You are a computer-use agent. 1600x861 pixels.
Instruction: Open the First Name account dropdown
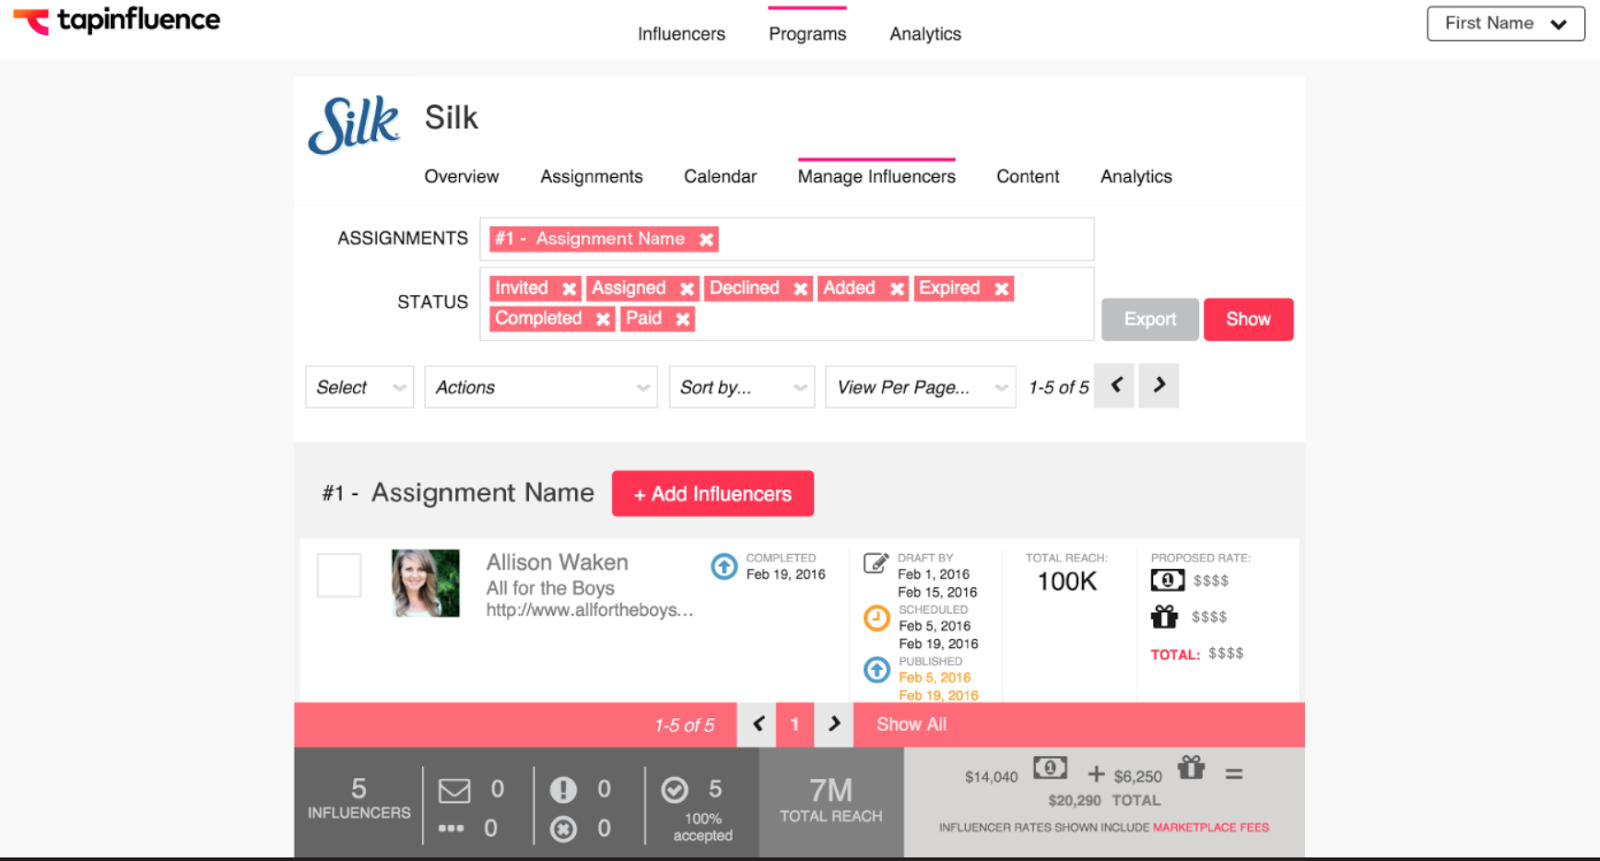pyautogui.click(x=1505, y=24)
